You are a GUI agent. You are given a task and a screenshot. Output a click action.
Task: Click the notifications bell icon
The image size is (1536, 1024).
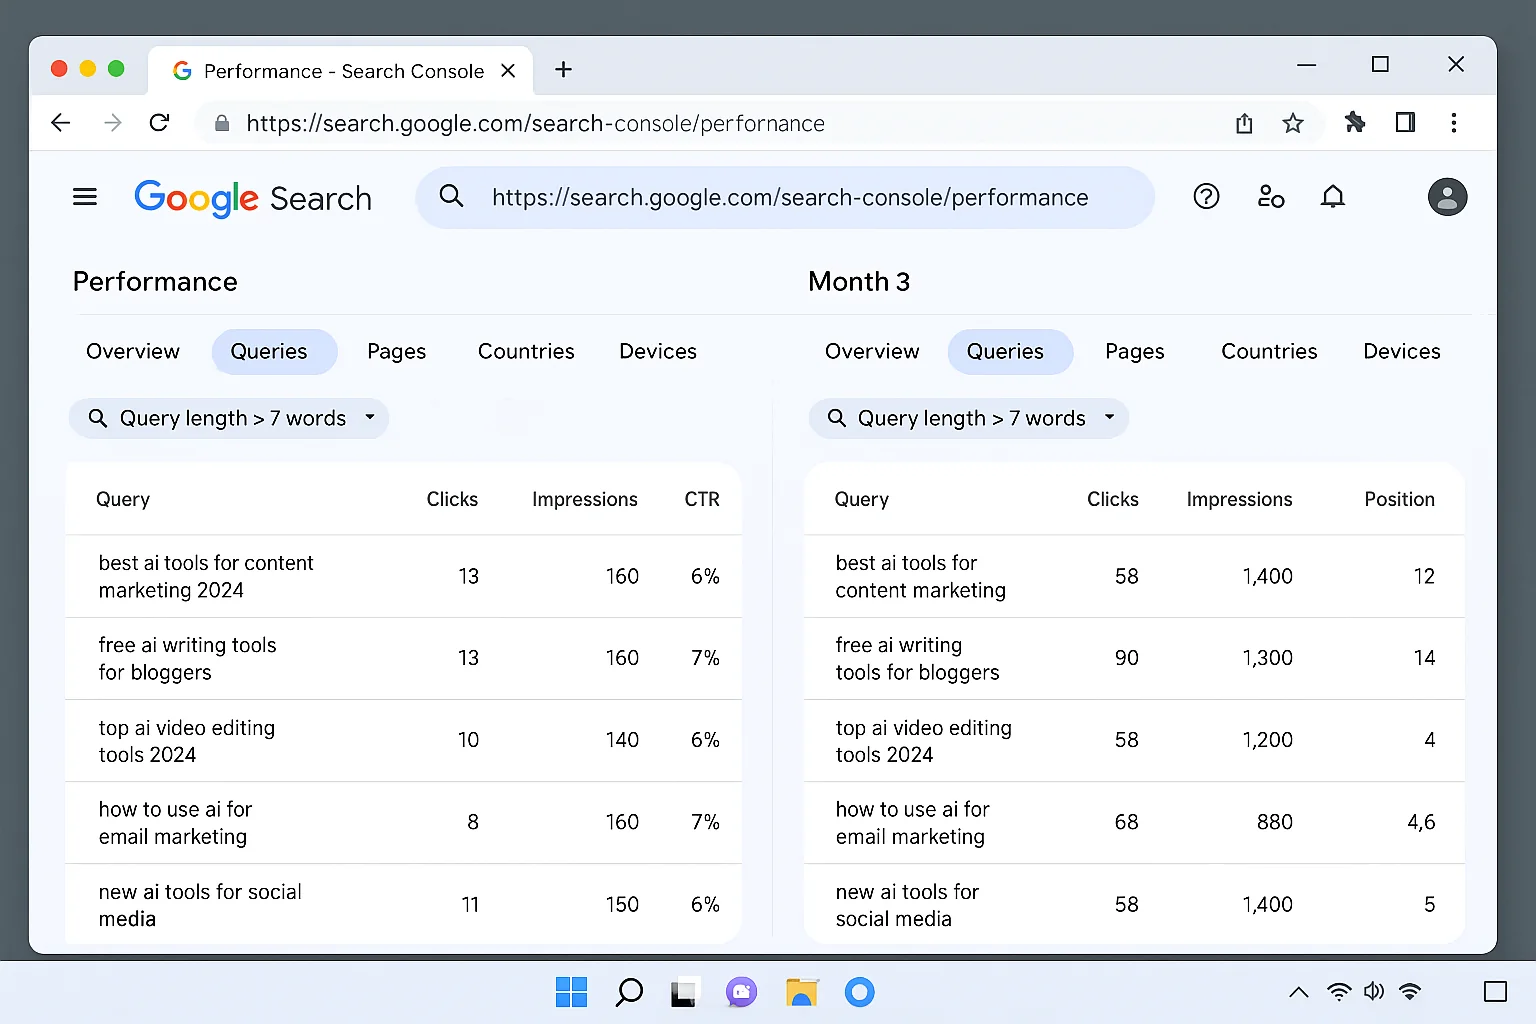(1333, 197)
